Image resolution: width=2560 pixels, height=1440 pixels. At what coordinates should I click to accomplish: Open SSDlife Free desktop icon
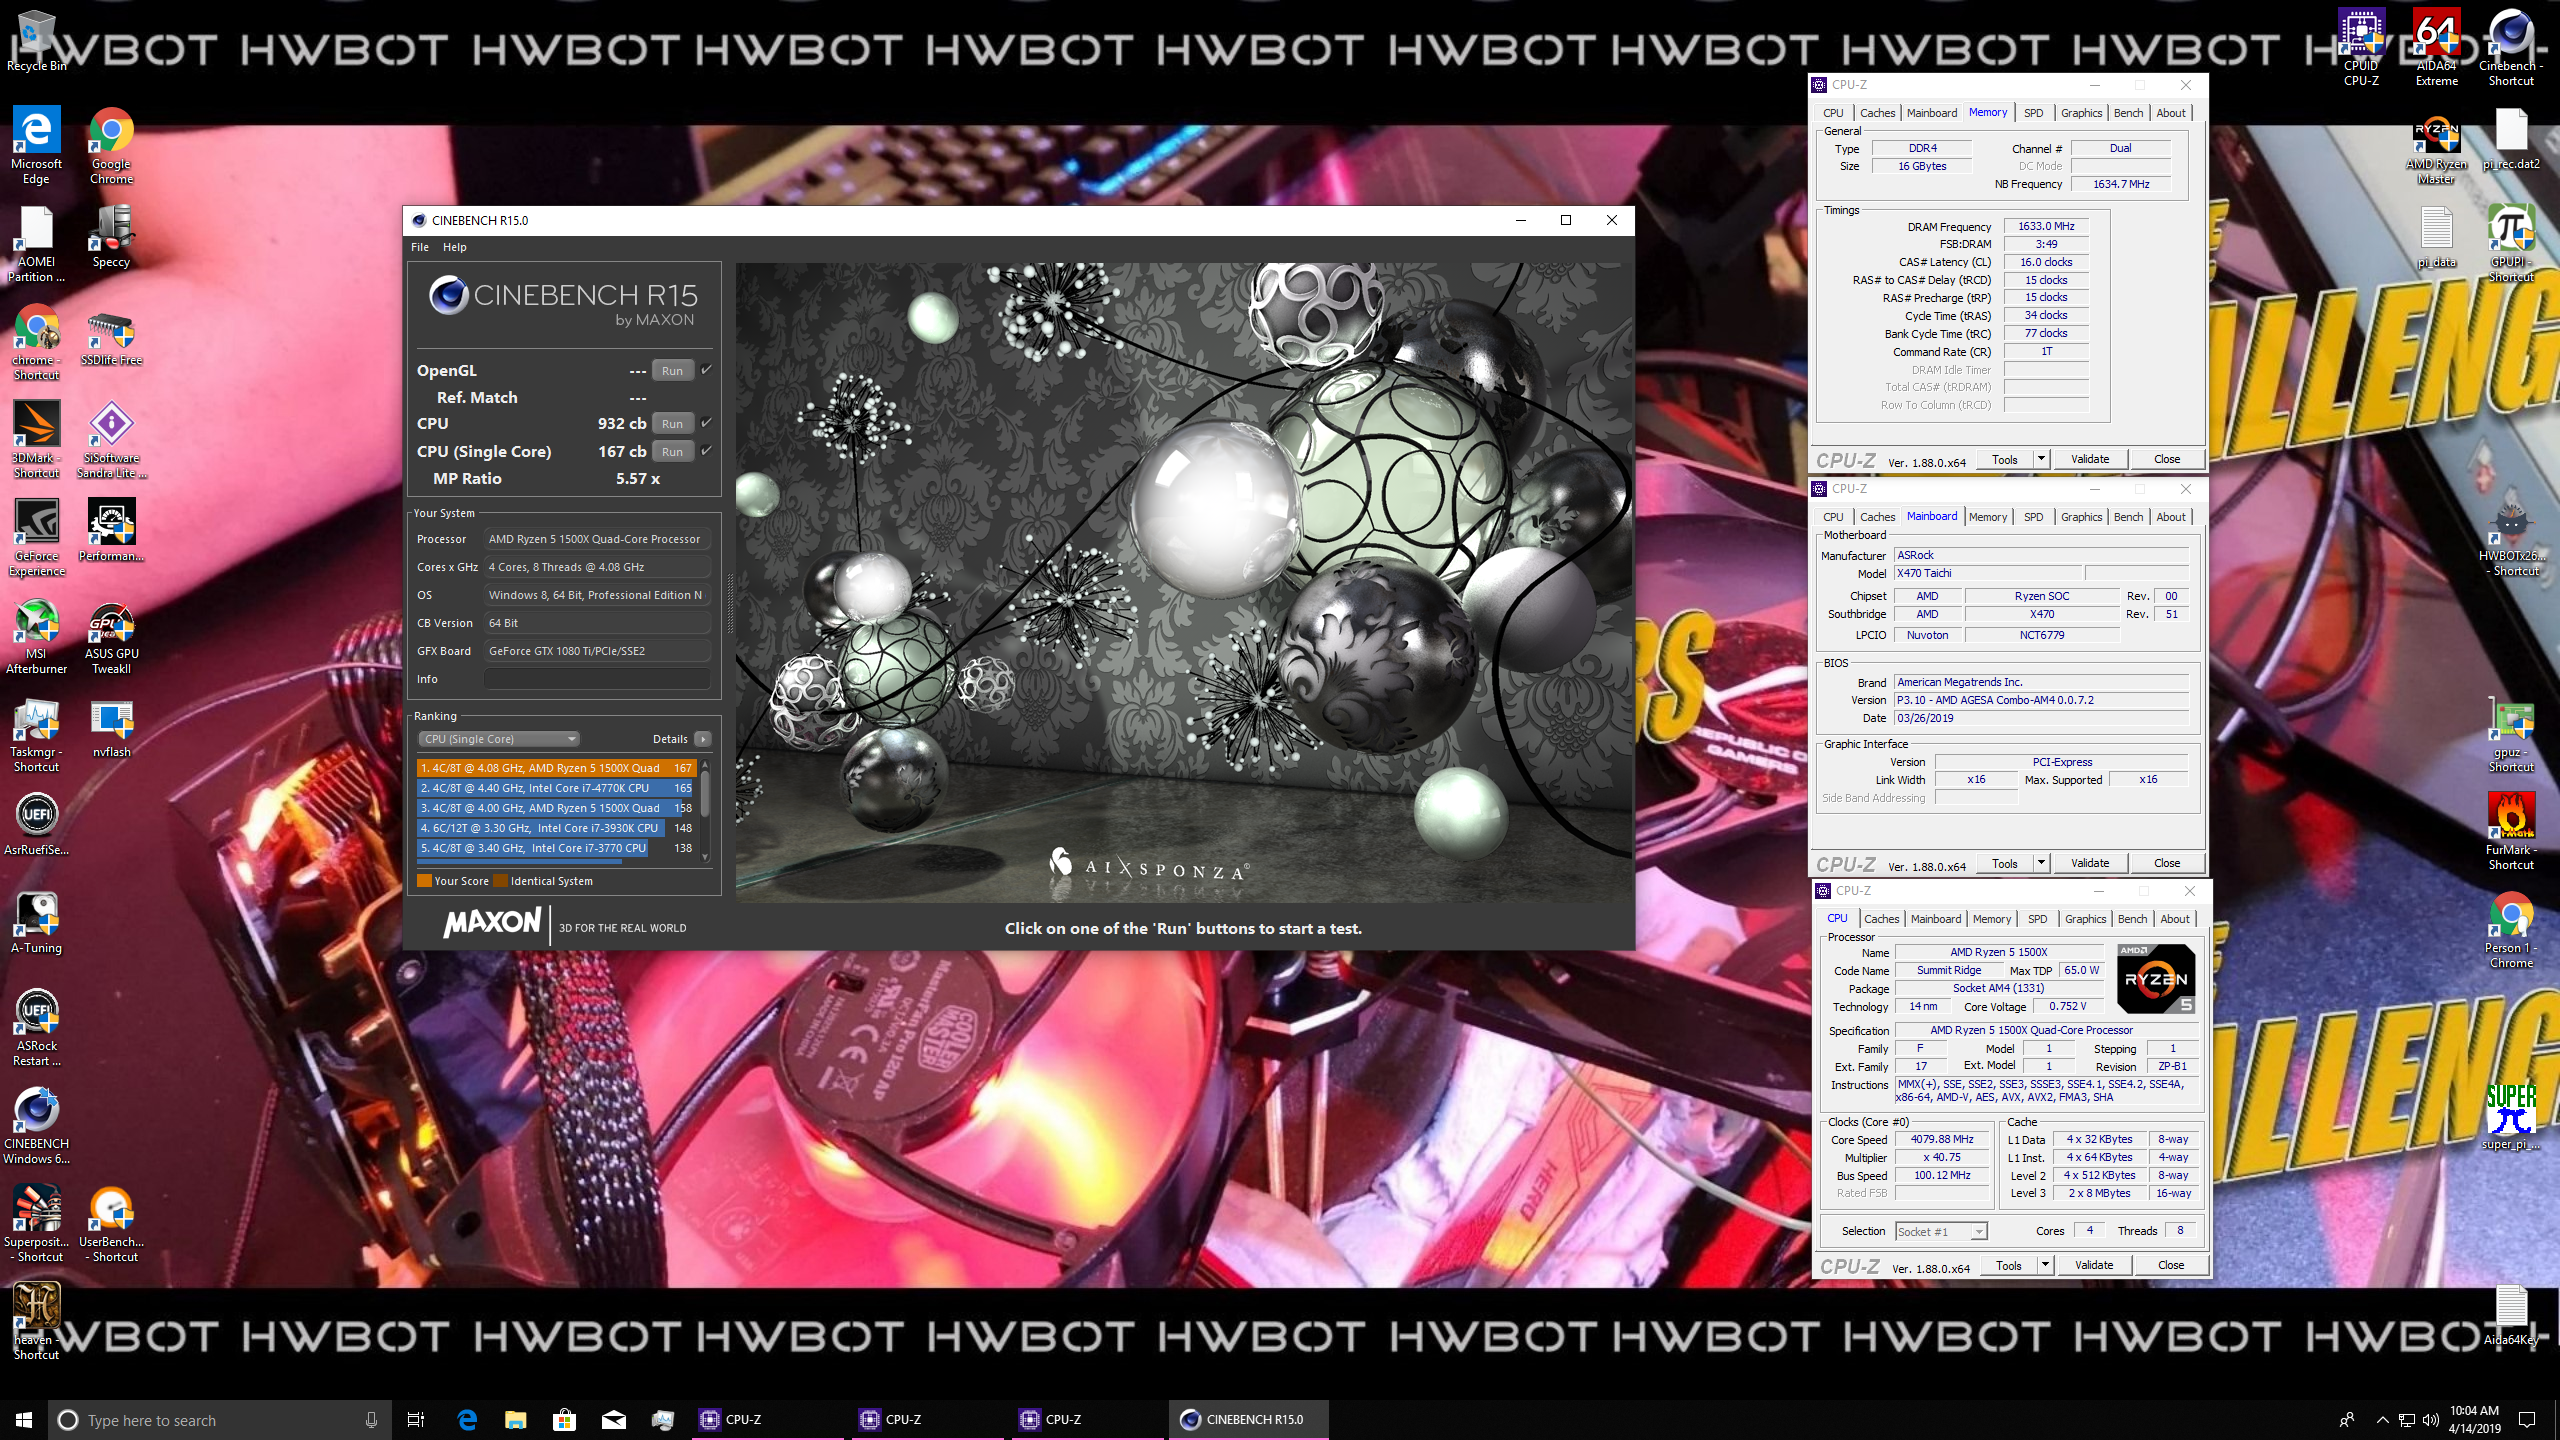(x=111, y=337)
